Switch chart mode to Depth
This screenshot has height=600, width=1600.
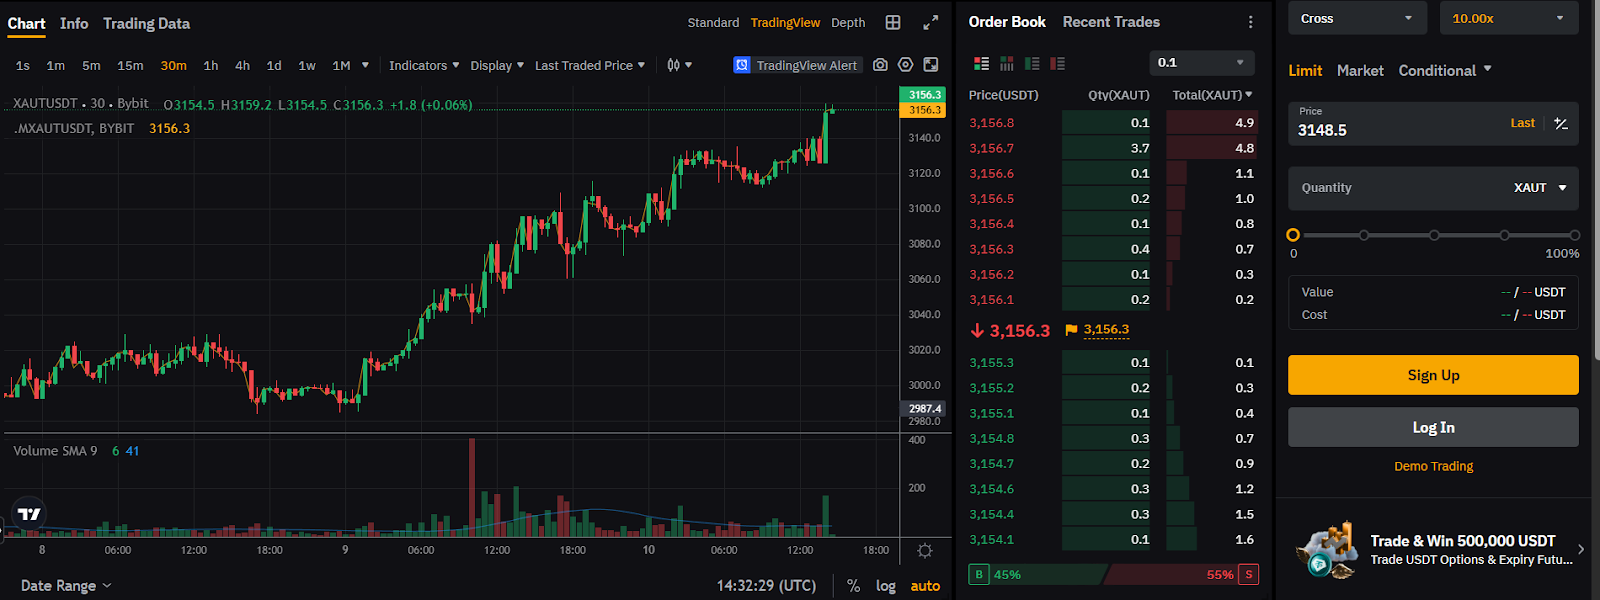click(848, 23)
